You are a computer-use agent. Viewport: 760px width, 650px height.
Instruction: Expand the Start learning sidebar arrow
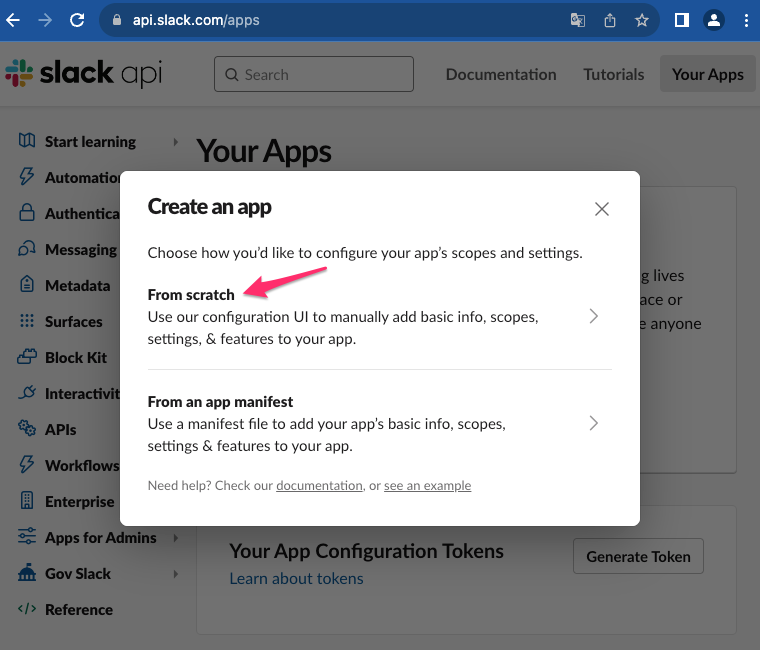point(175,142)
